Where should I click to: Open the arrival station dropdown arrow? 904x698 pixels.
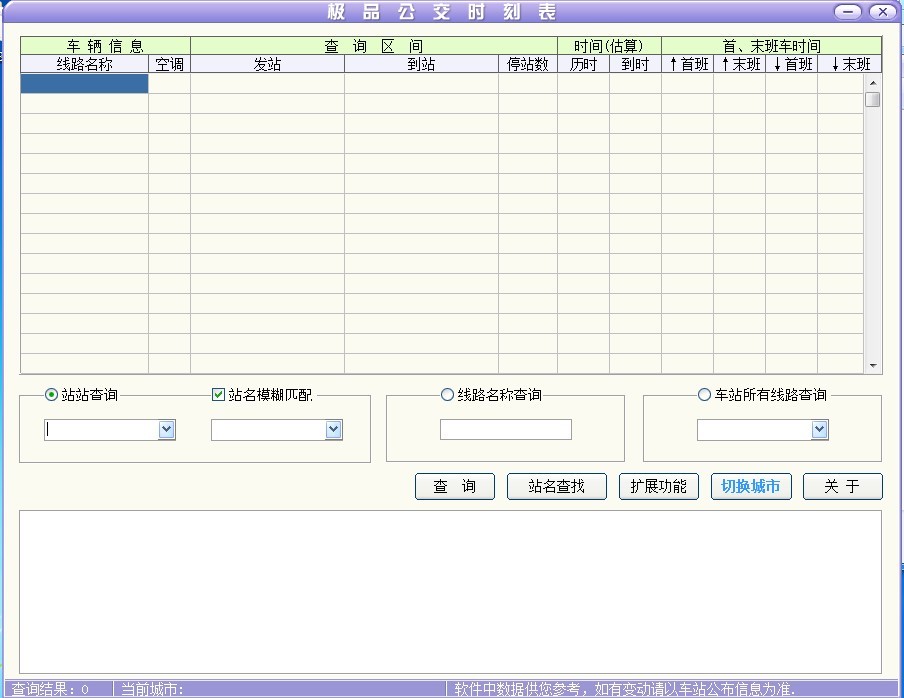(334, 430)
